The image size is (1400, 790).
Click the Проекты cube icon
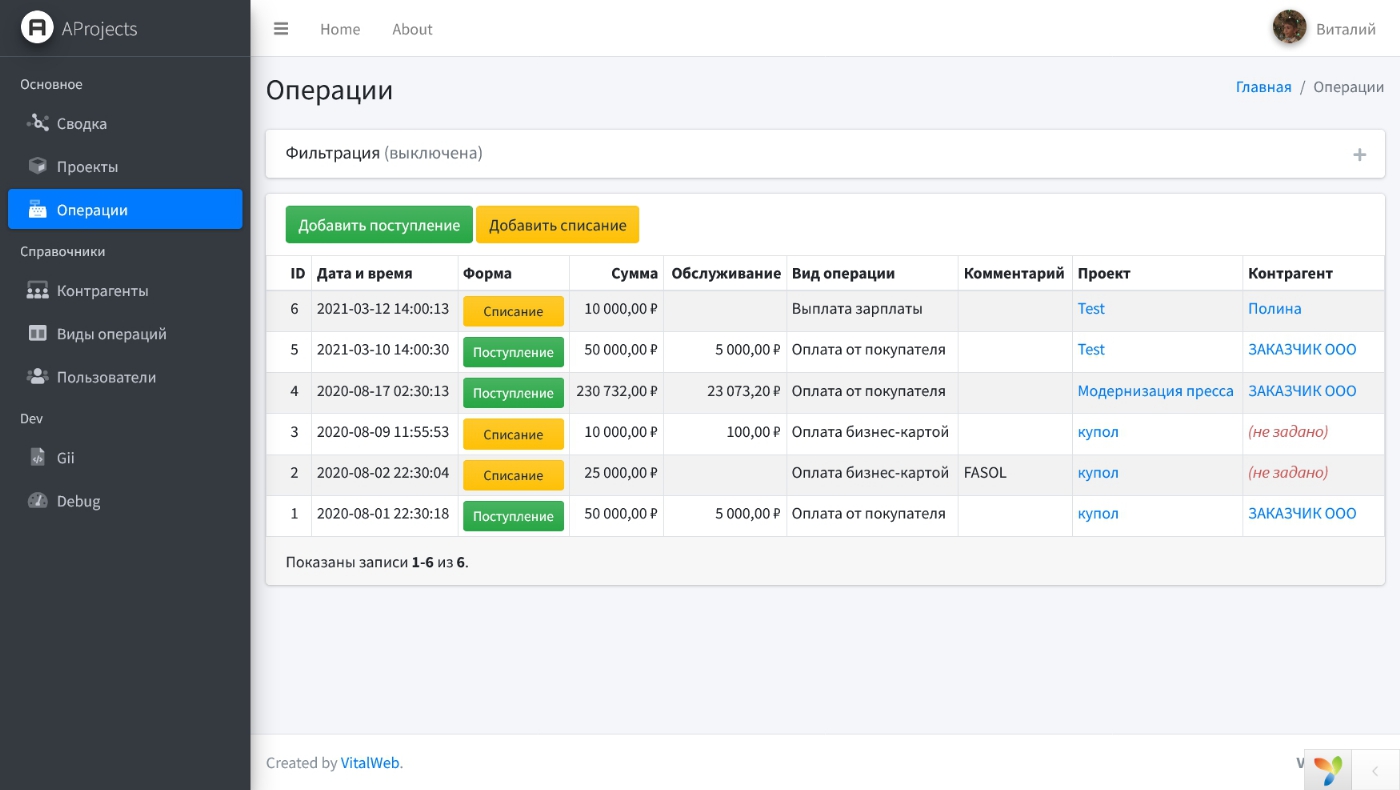click(38, 166)
